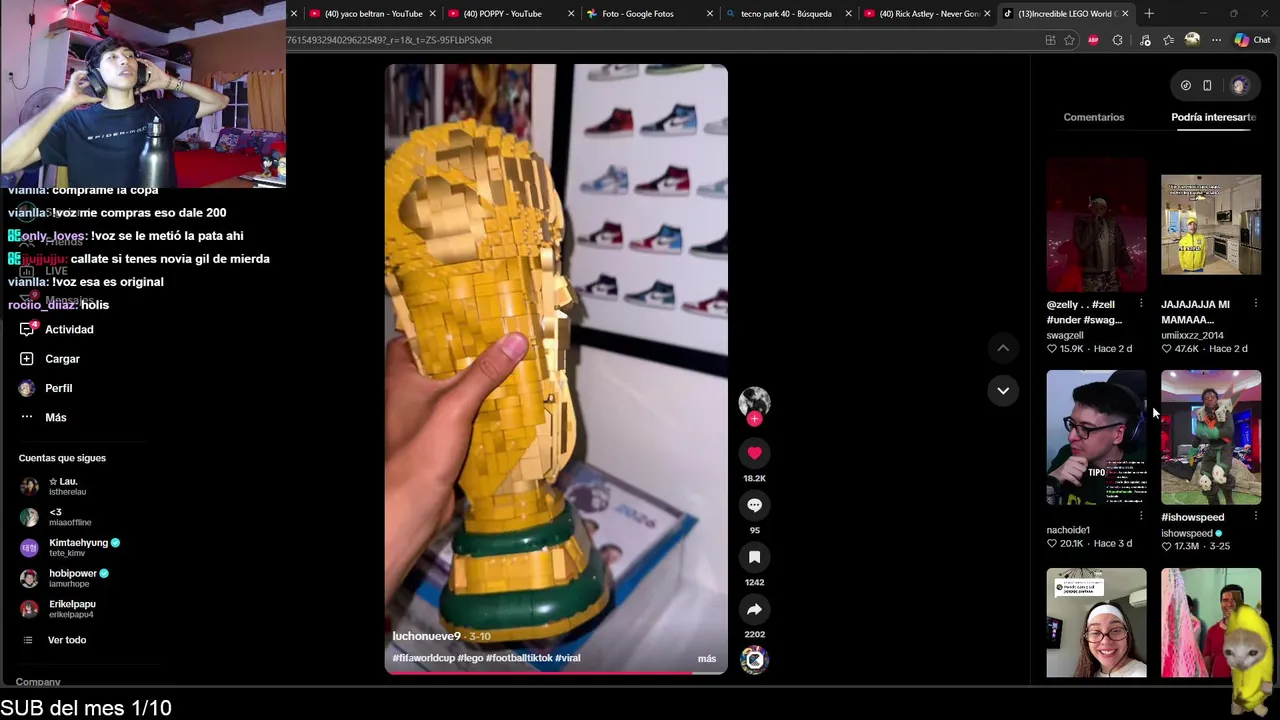The width and height of the screenshot is (1280, 720).
Task: Open the three-dot menu on the nachoide1 video
Action: (x=1141, y=516)
